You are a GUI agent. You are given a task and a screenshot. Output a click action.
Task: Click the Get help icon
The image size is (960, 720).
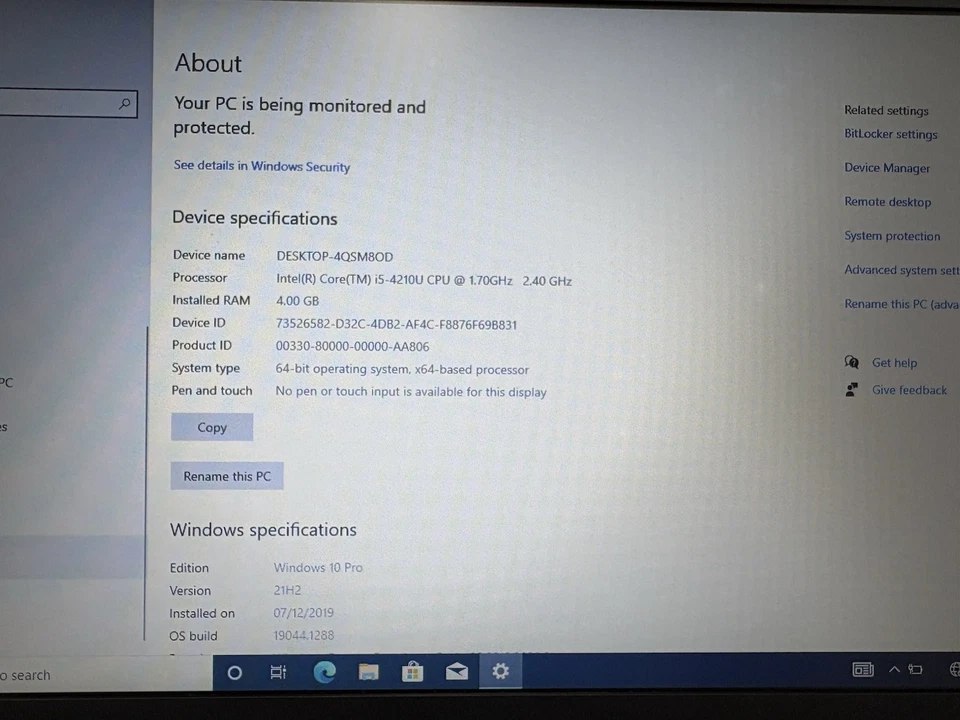[x=852, y=362]
